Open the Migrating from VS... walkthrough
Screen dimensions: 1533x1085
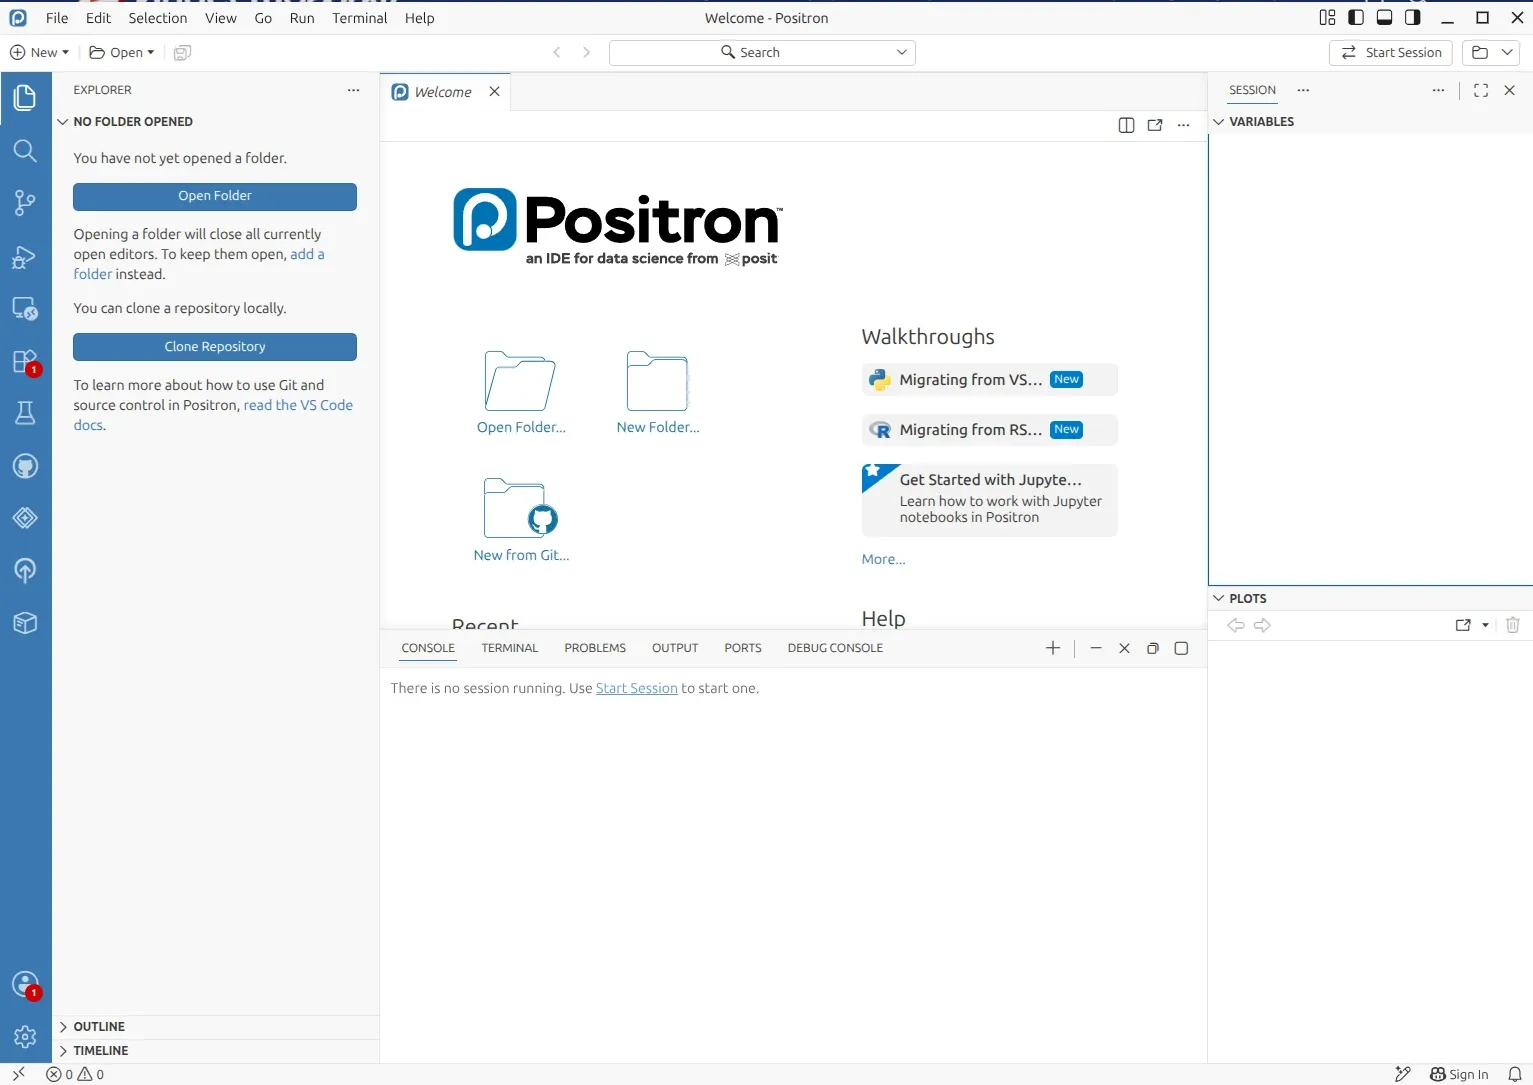tap(990, 380)
